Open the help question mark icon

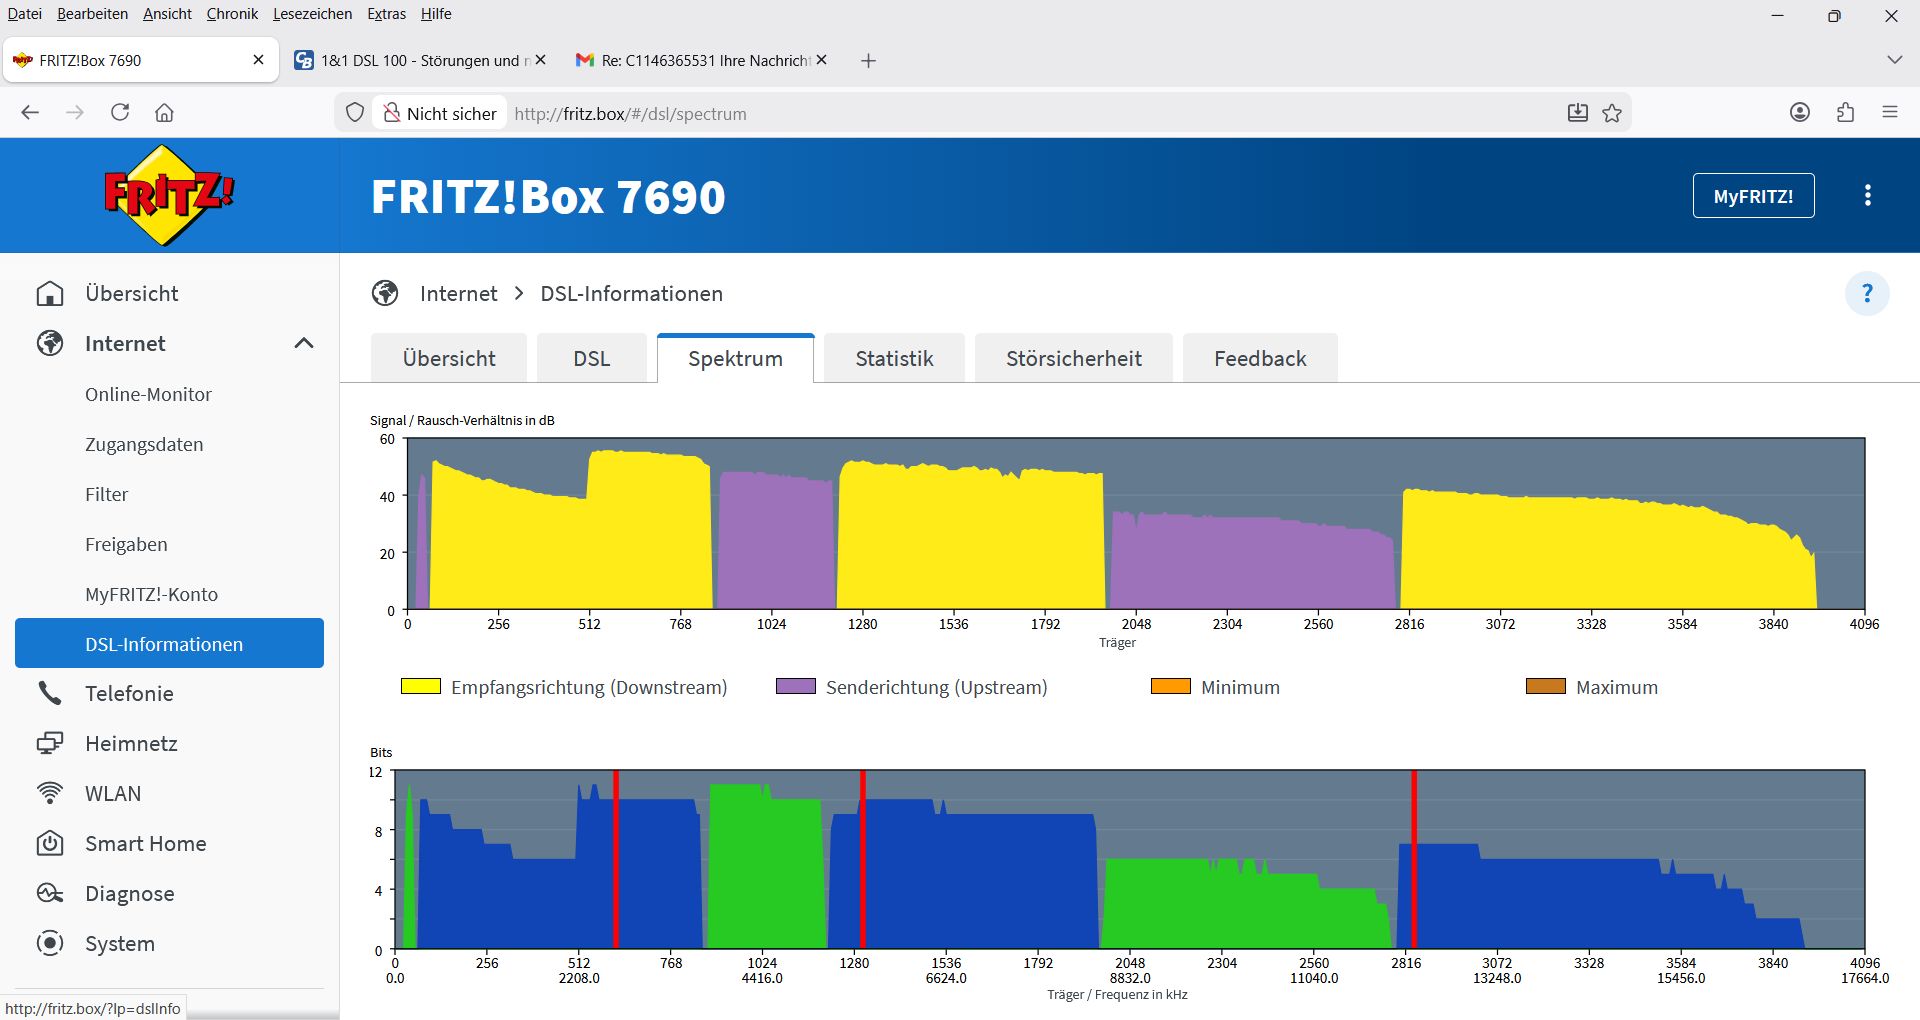1867,294
